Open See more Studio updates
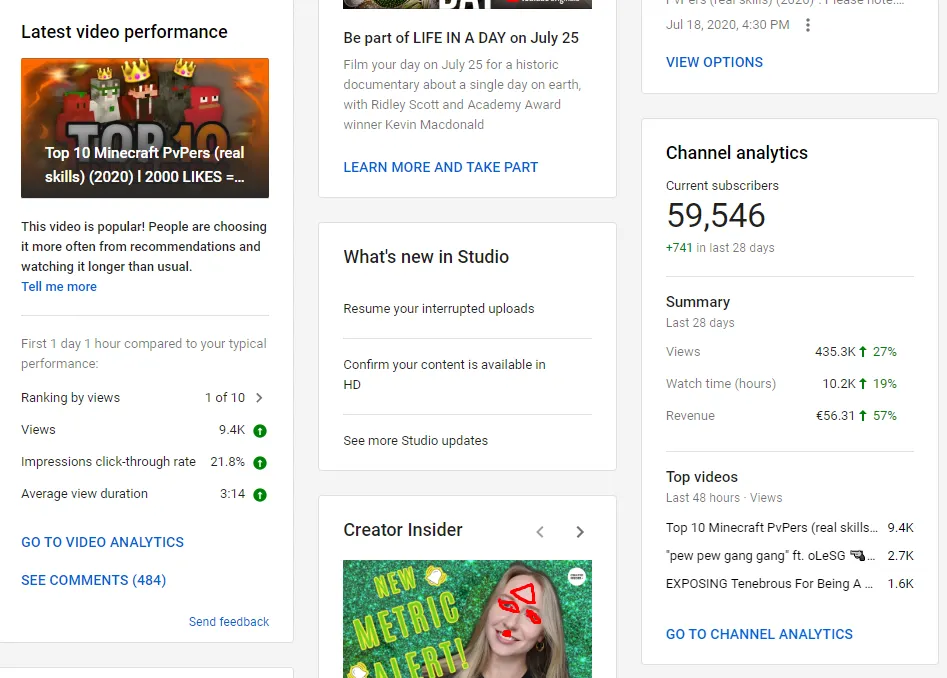 coord(416,441)
